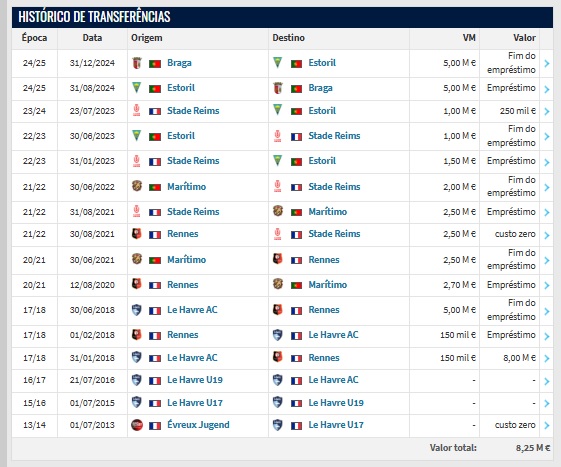Open Stade Reims link in the 31/01/2023 origin cell
The width and height of the screenshot is (561, 467).
[x=193, y=161]
